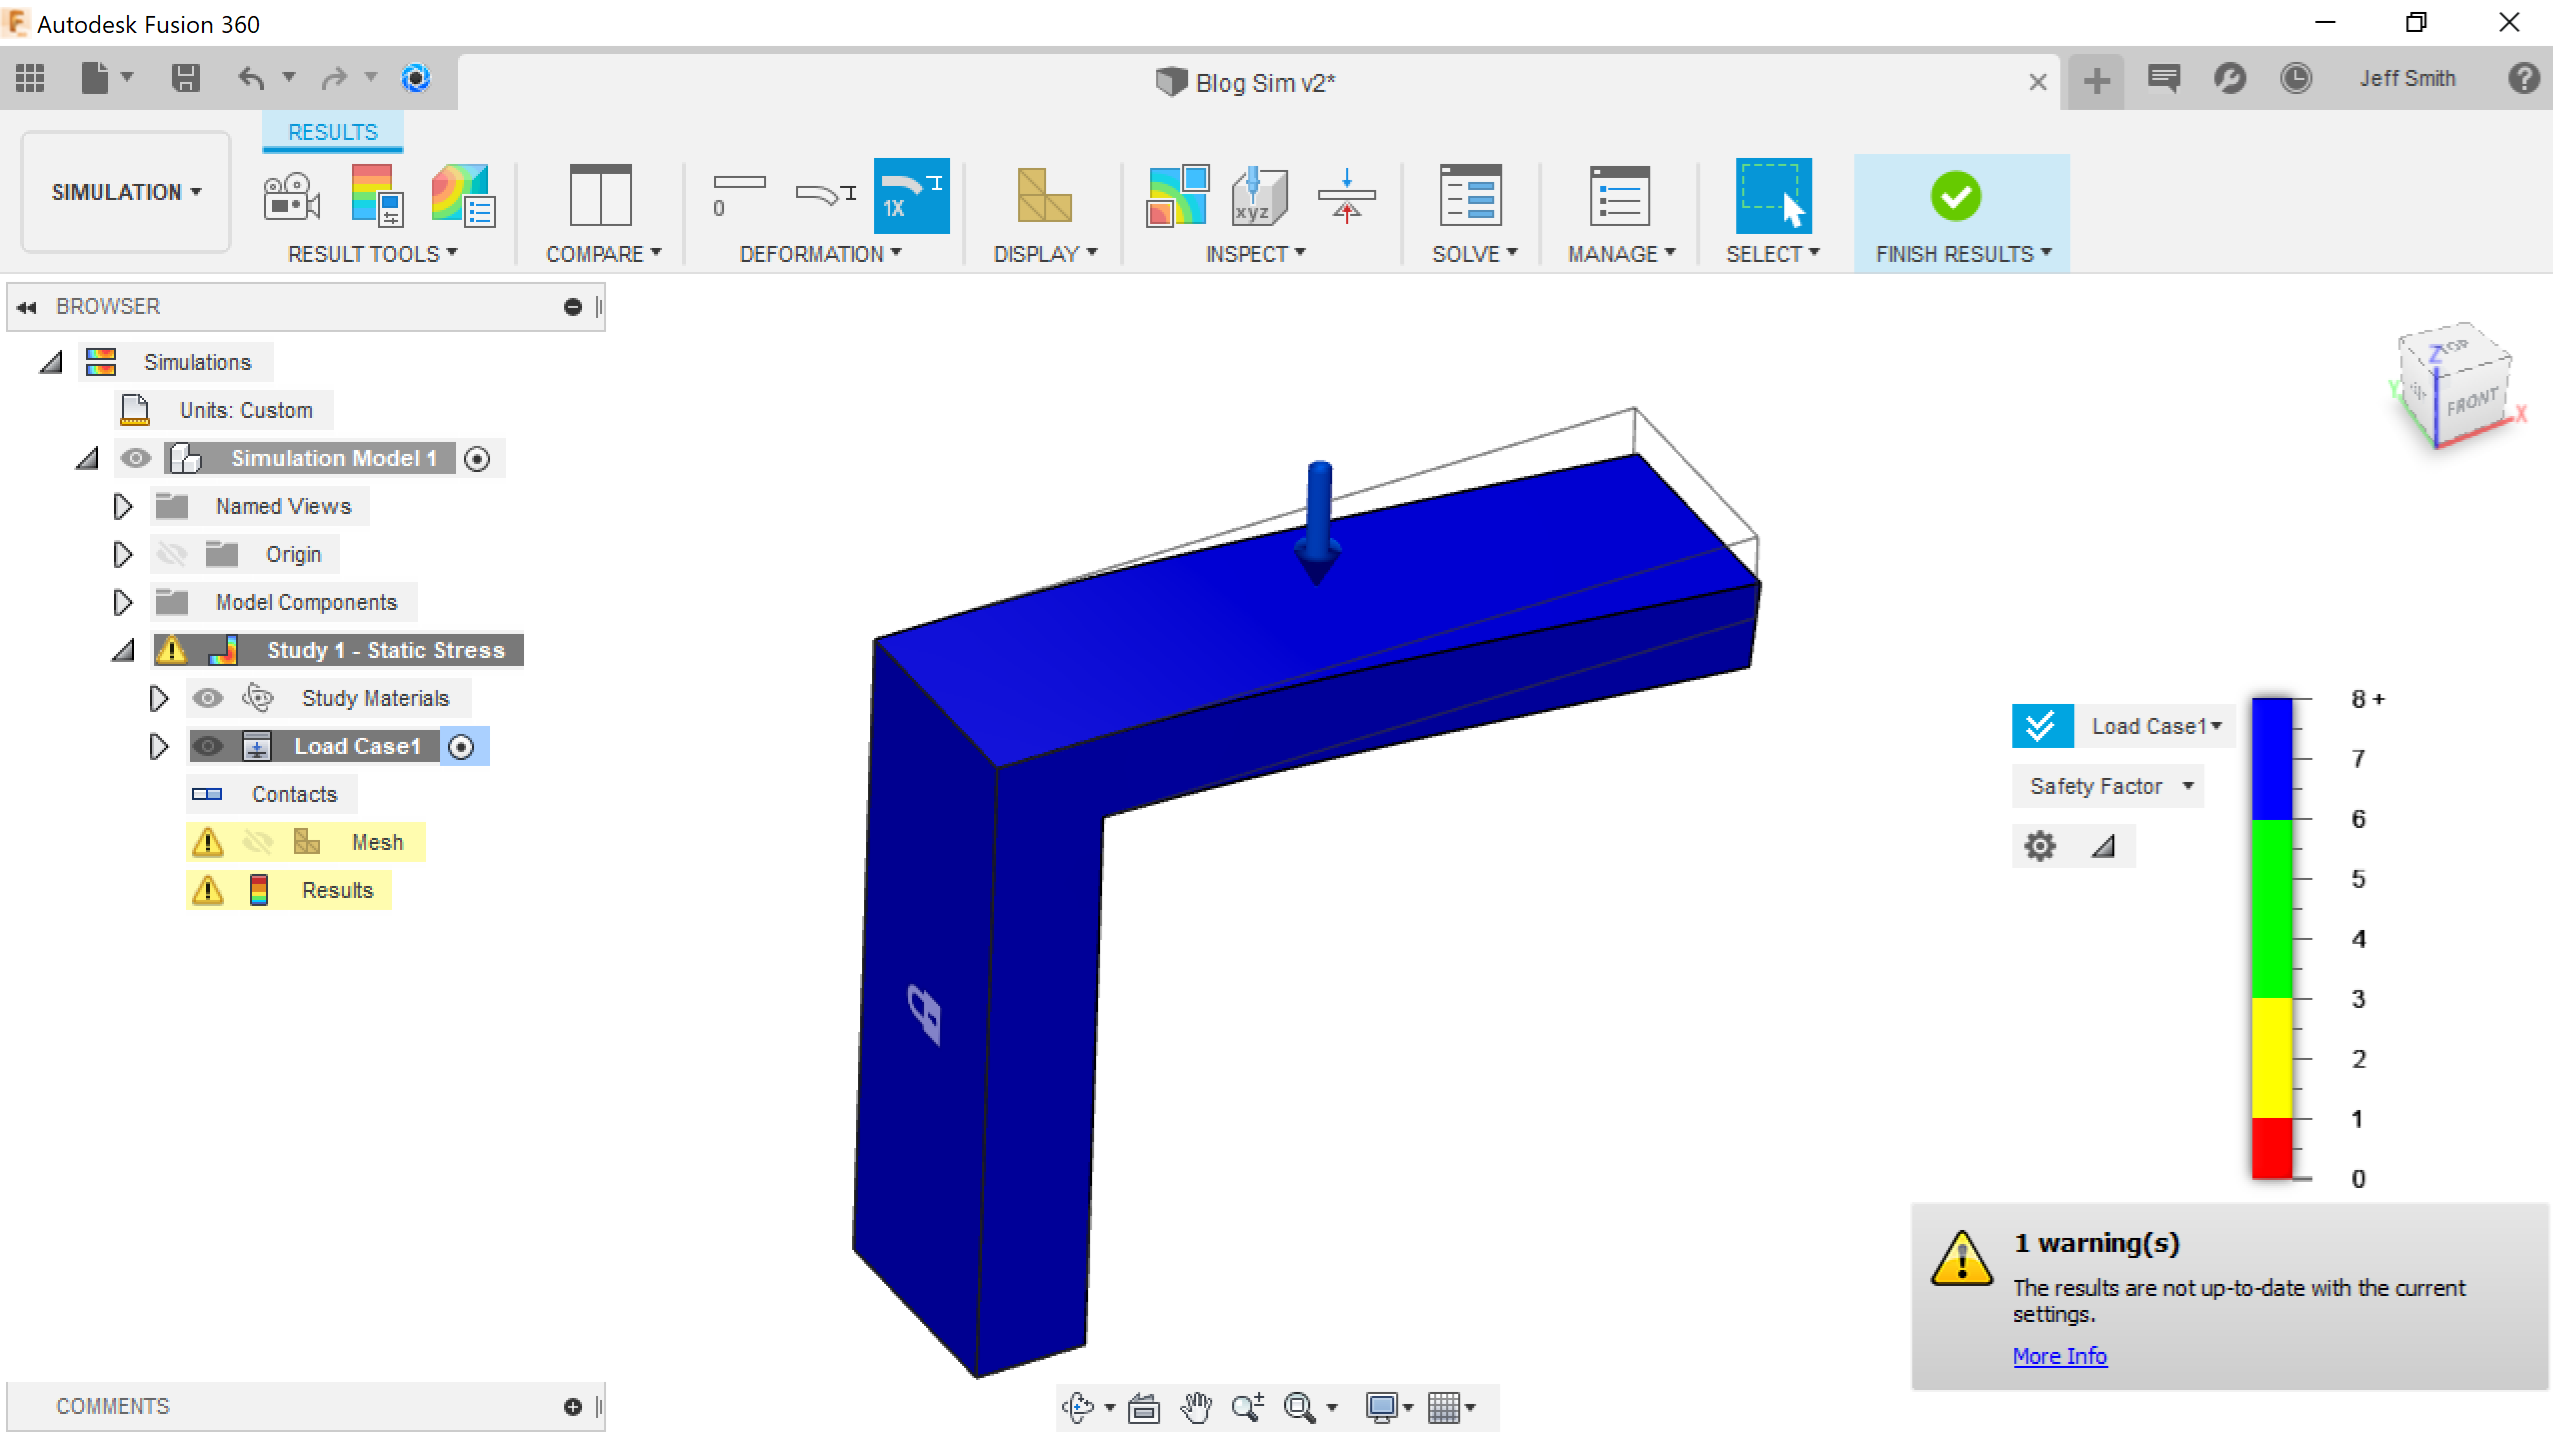Click the Surface Probe xyz inspect icon
The image size is (2553, 1432).
click(1258, 195)
